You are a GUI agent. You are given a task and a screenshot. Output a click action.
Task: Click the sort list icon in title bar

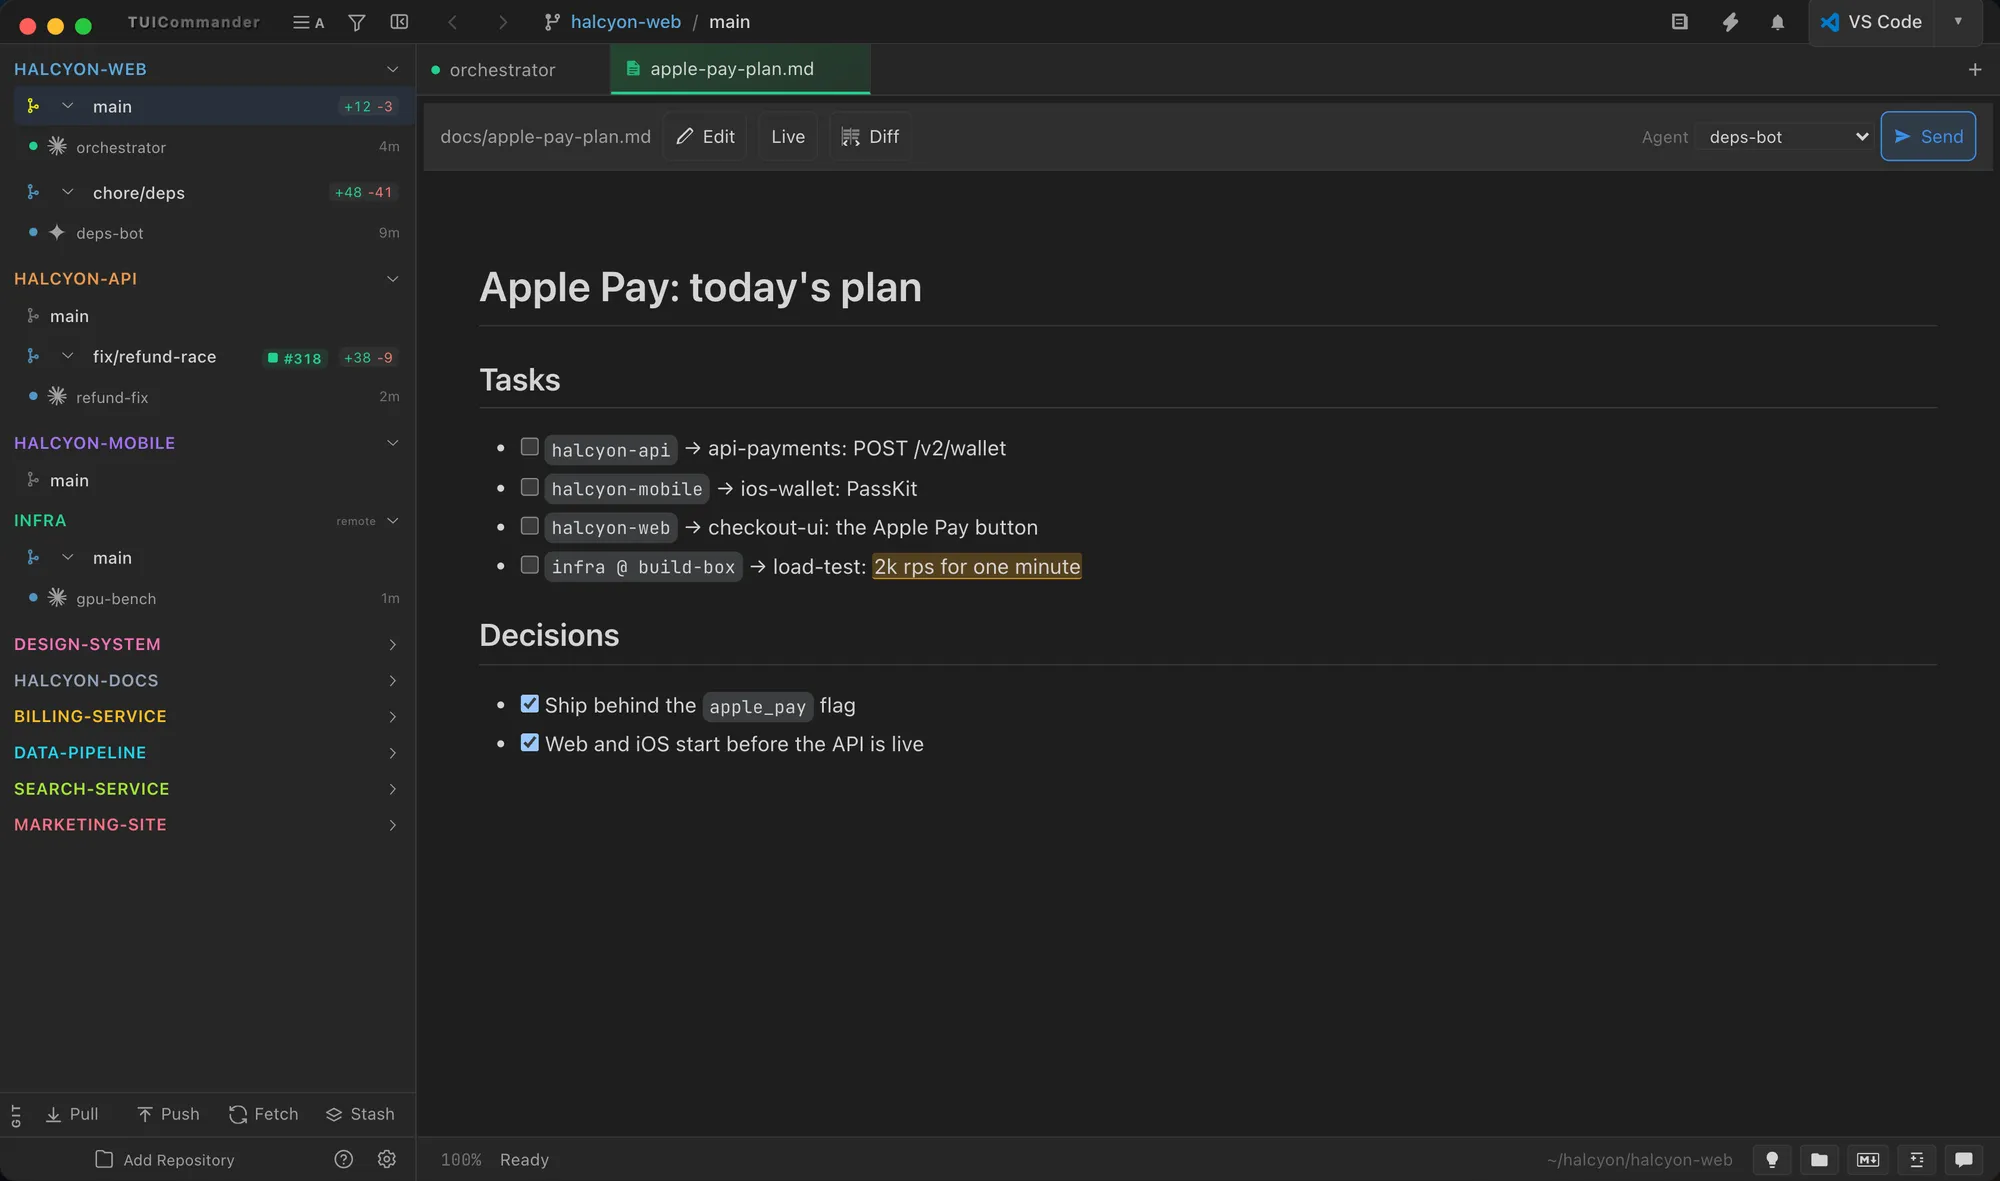pos(307,22)
